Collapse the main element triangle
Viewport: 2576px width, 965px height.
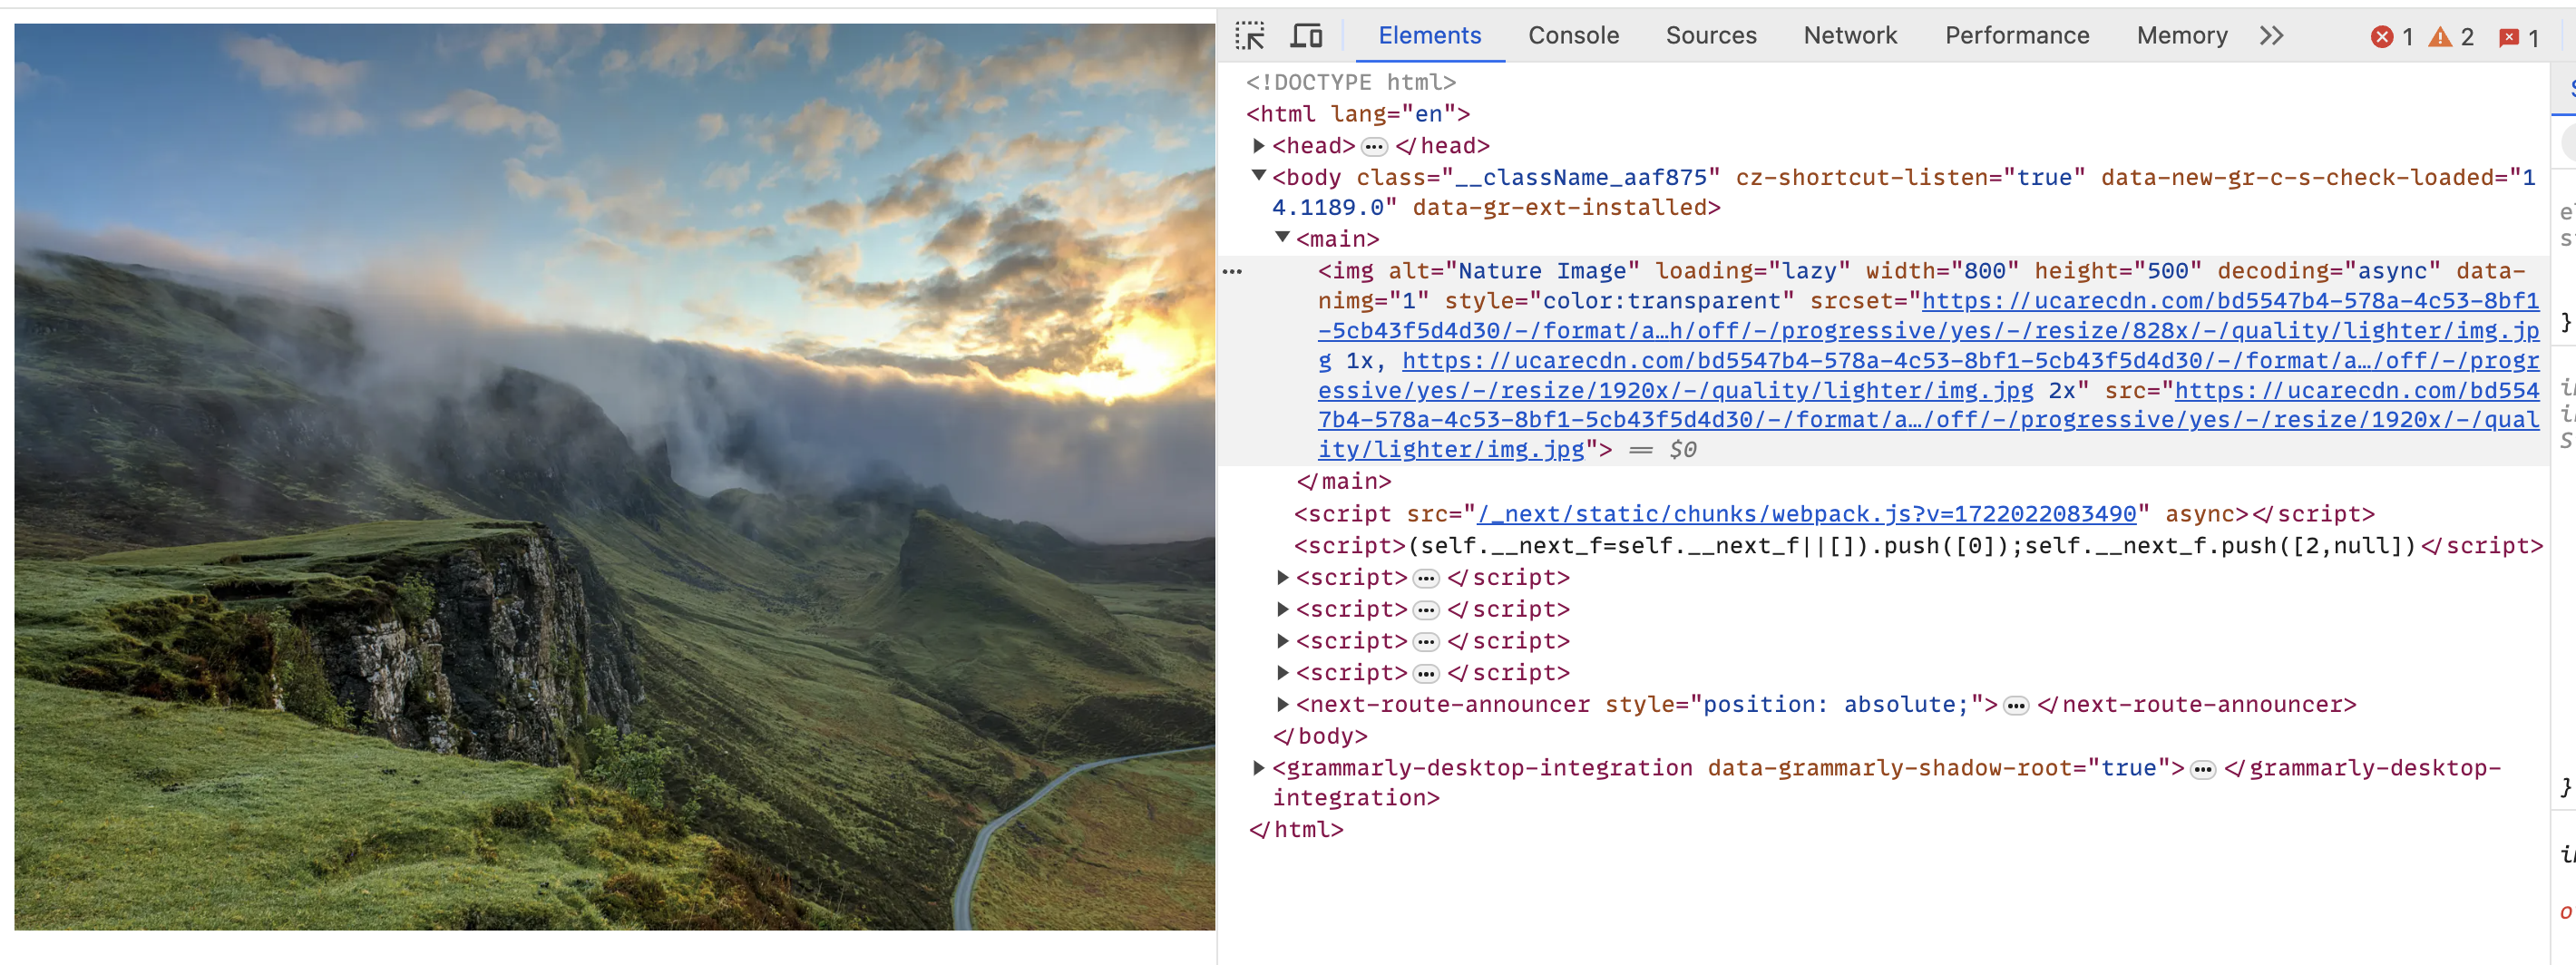tap(1281, 238)
